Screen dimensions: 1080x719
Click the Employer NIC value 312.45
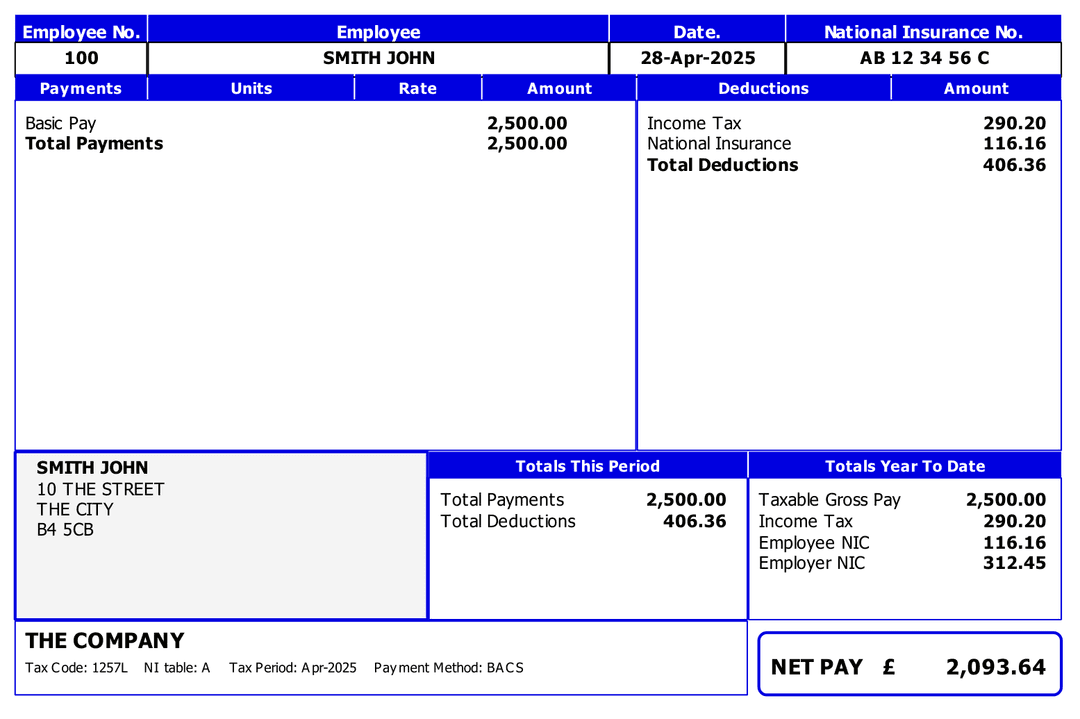point(1014,563)
